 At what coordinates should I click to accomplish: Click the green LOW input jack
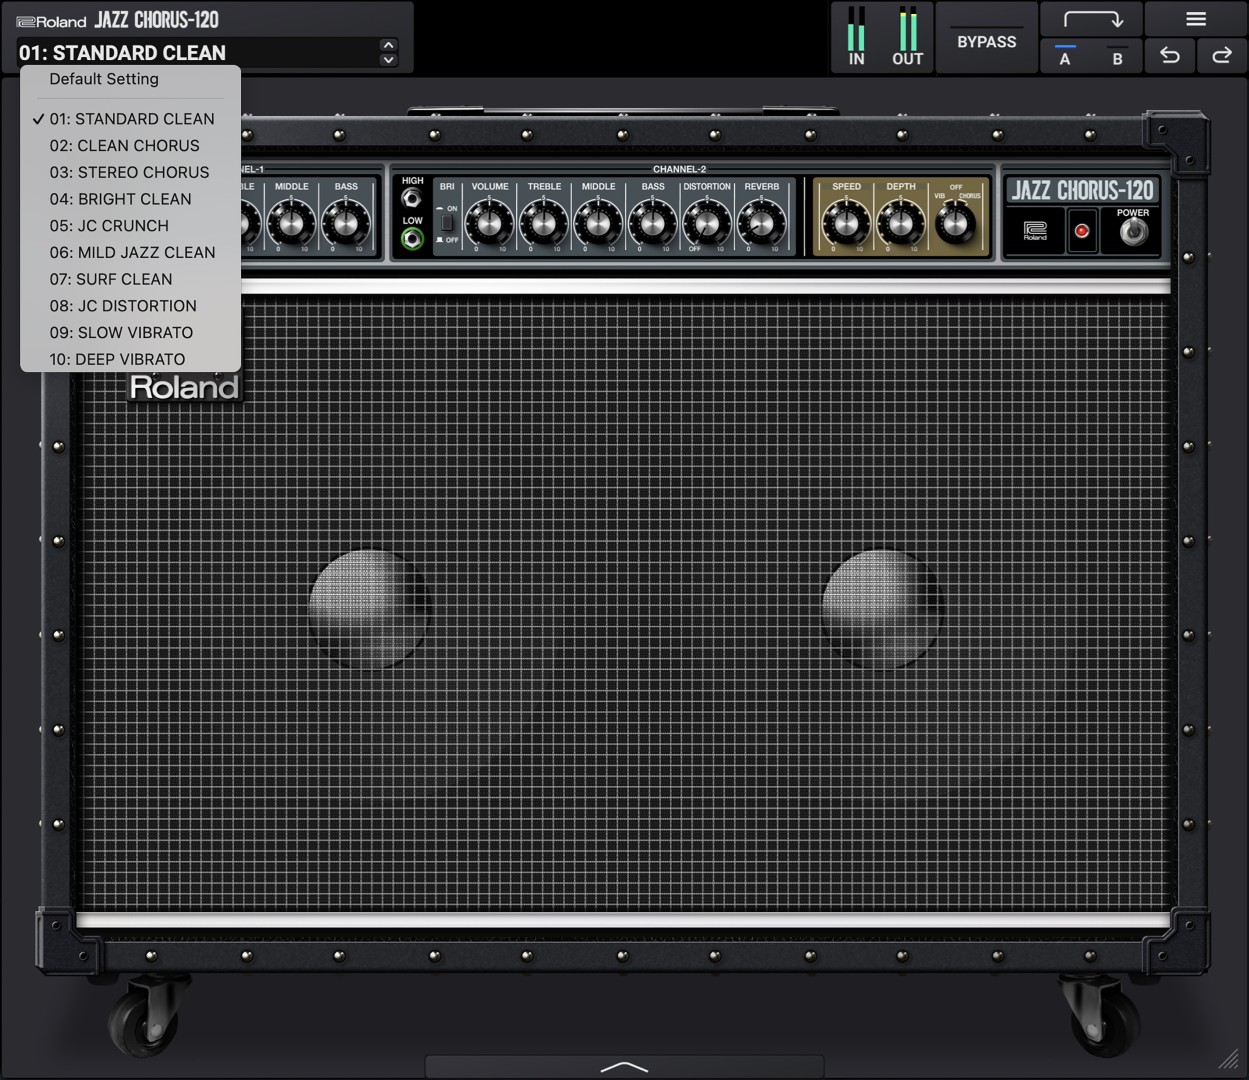pyautogui.click(x=411, y=238)
